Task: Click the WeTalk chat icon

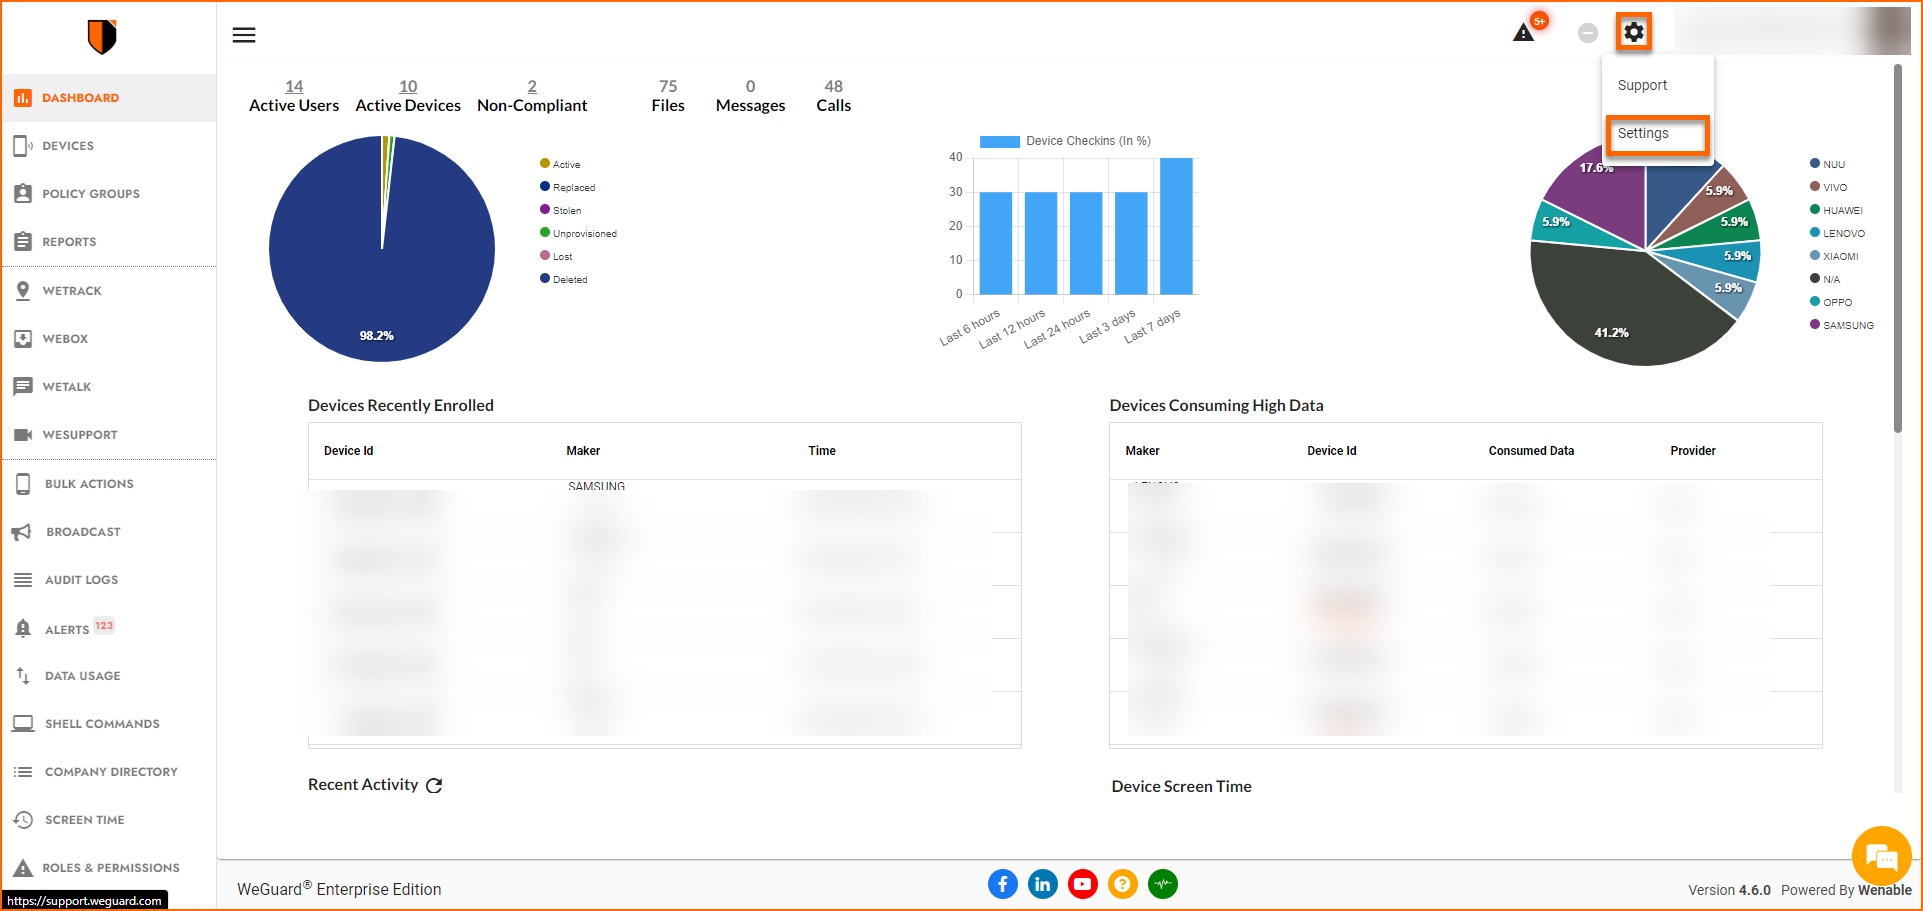Action: pyautogui.click(x=23, y=387)
